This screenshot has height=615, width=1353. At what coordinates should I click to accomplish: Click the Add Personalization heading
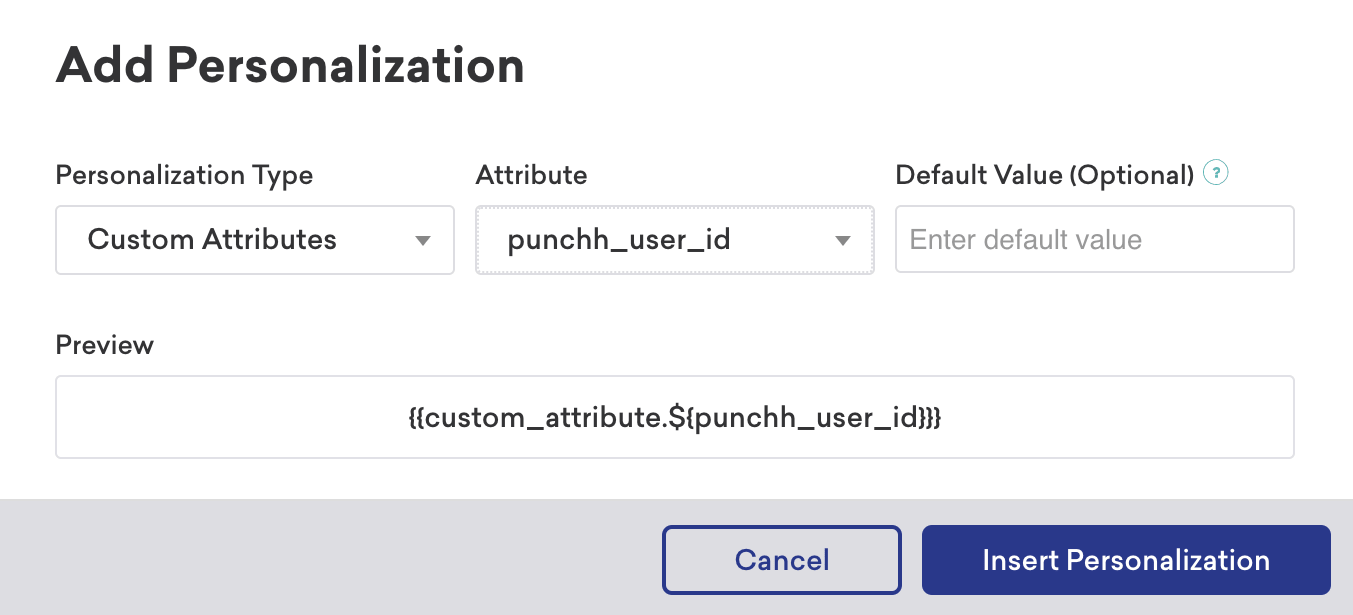pos(290,66)
